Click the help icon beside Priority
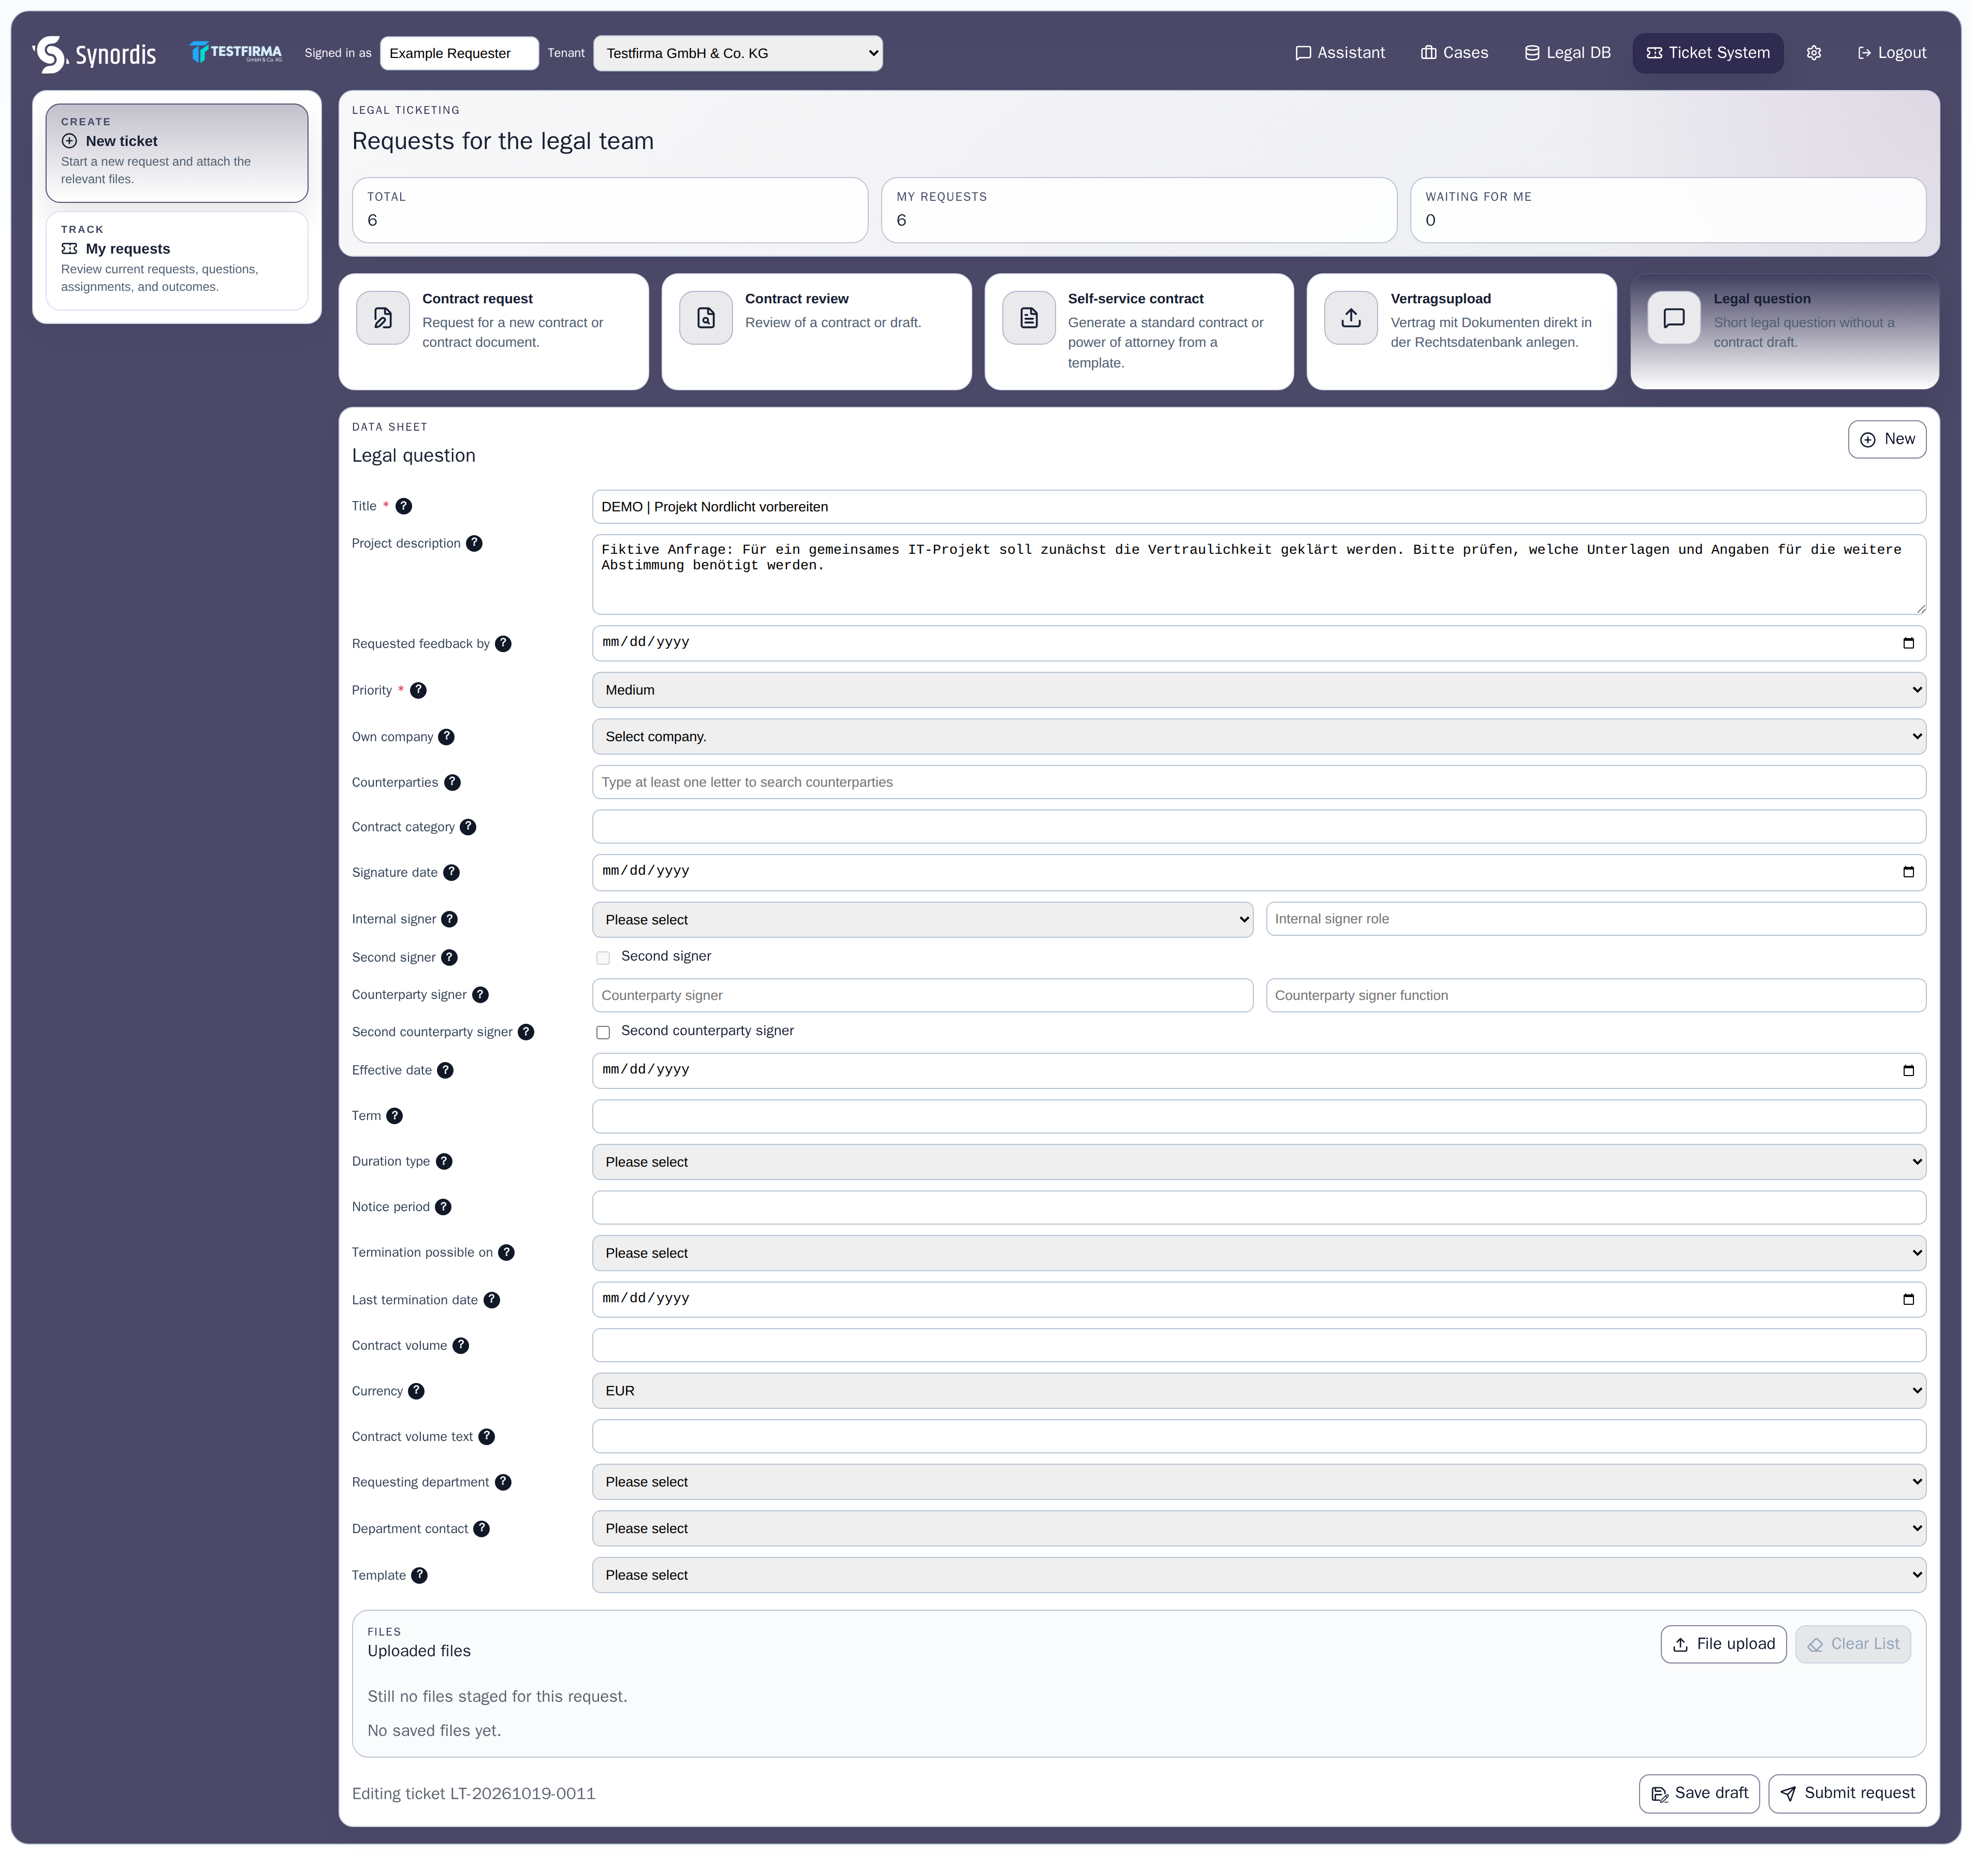 point(418,690)
